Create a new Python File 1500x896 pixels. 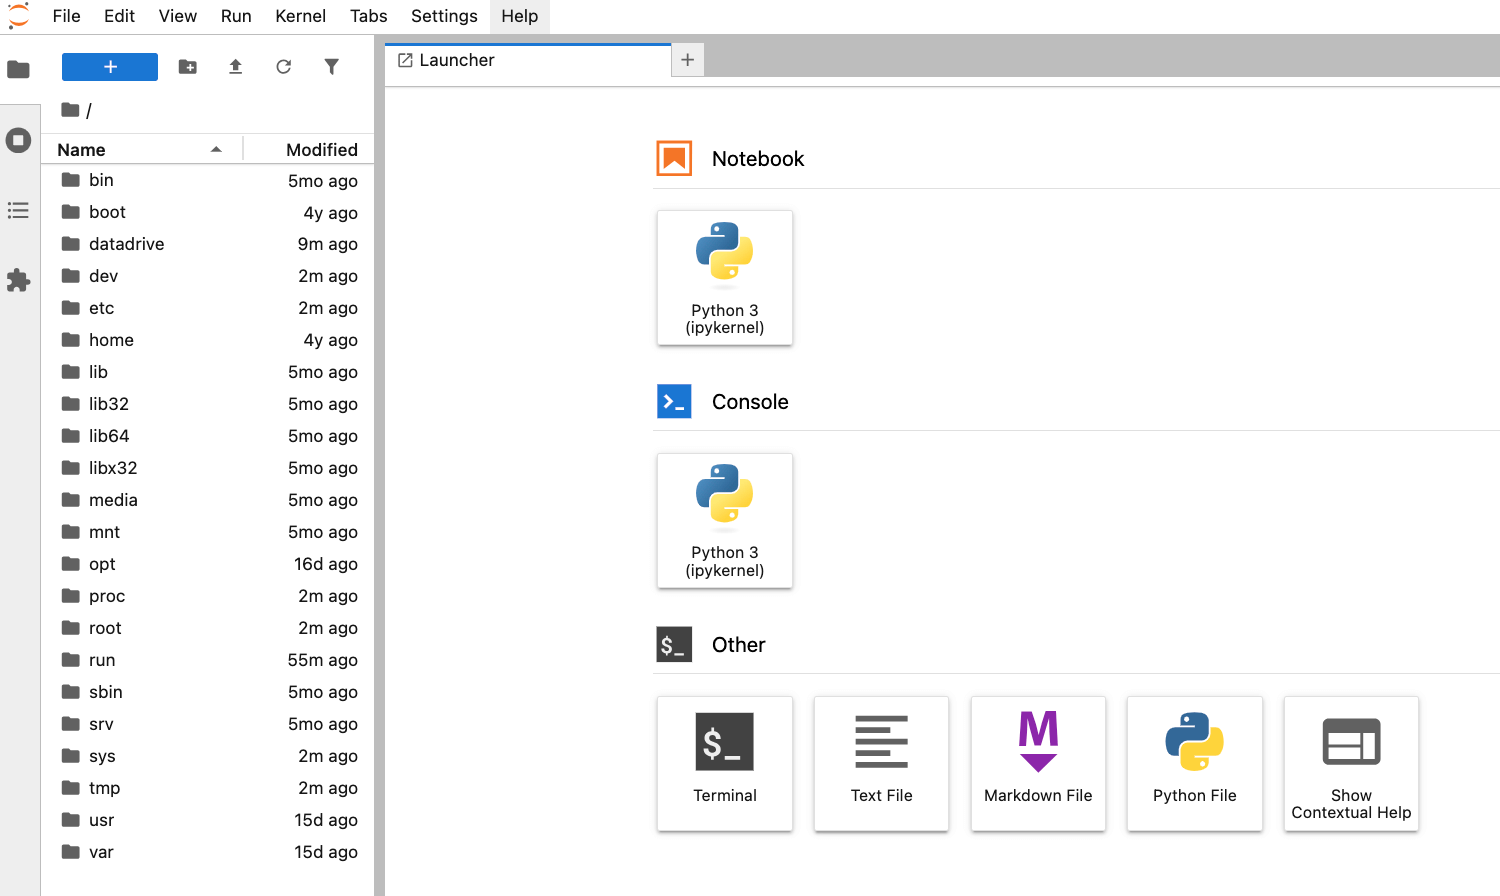pos(1195,764)
